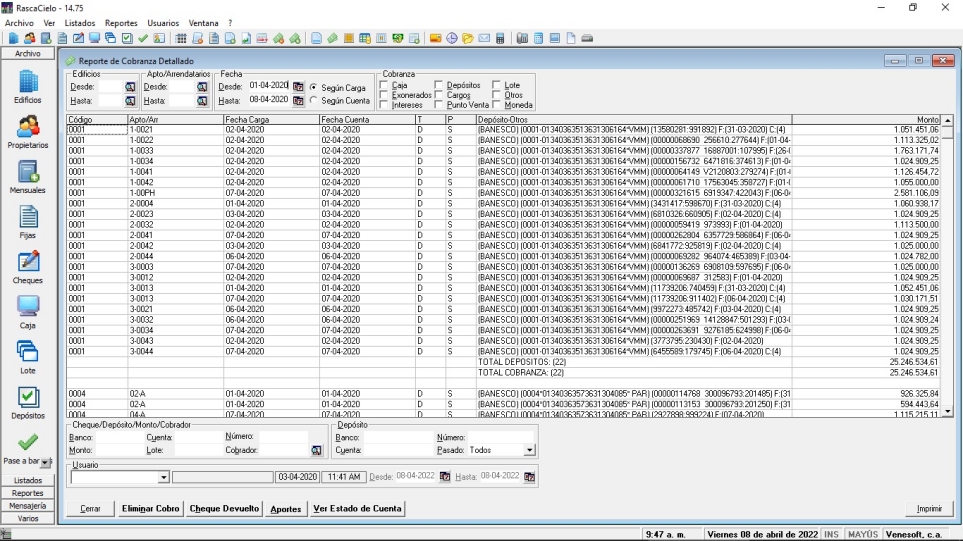Enable the Otros checkbox
The image size is (963, 541).
(x=496, y=95)
